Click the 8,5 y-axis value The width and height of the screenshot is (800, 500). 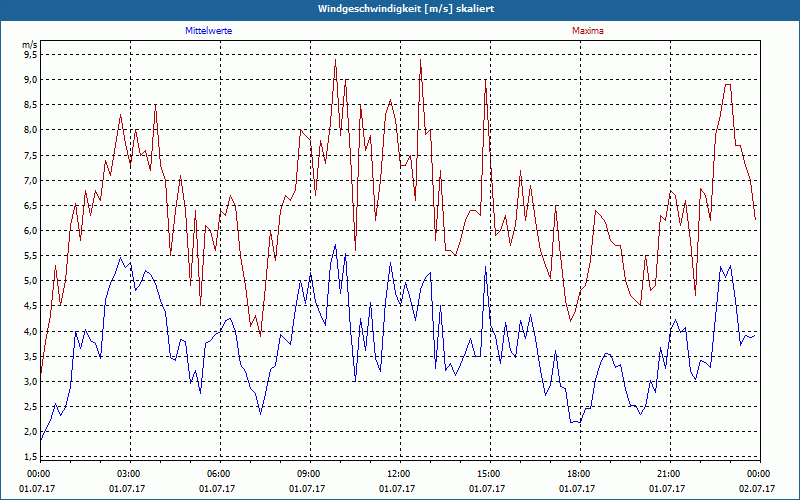click(30, 105)
